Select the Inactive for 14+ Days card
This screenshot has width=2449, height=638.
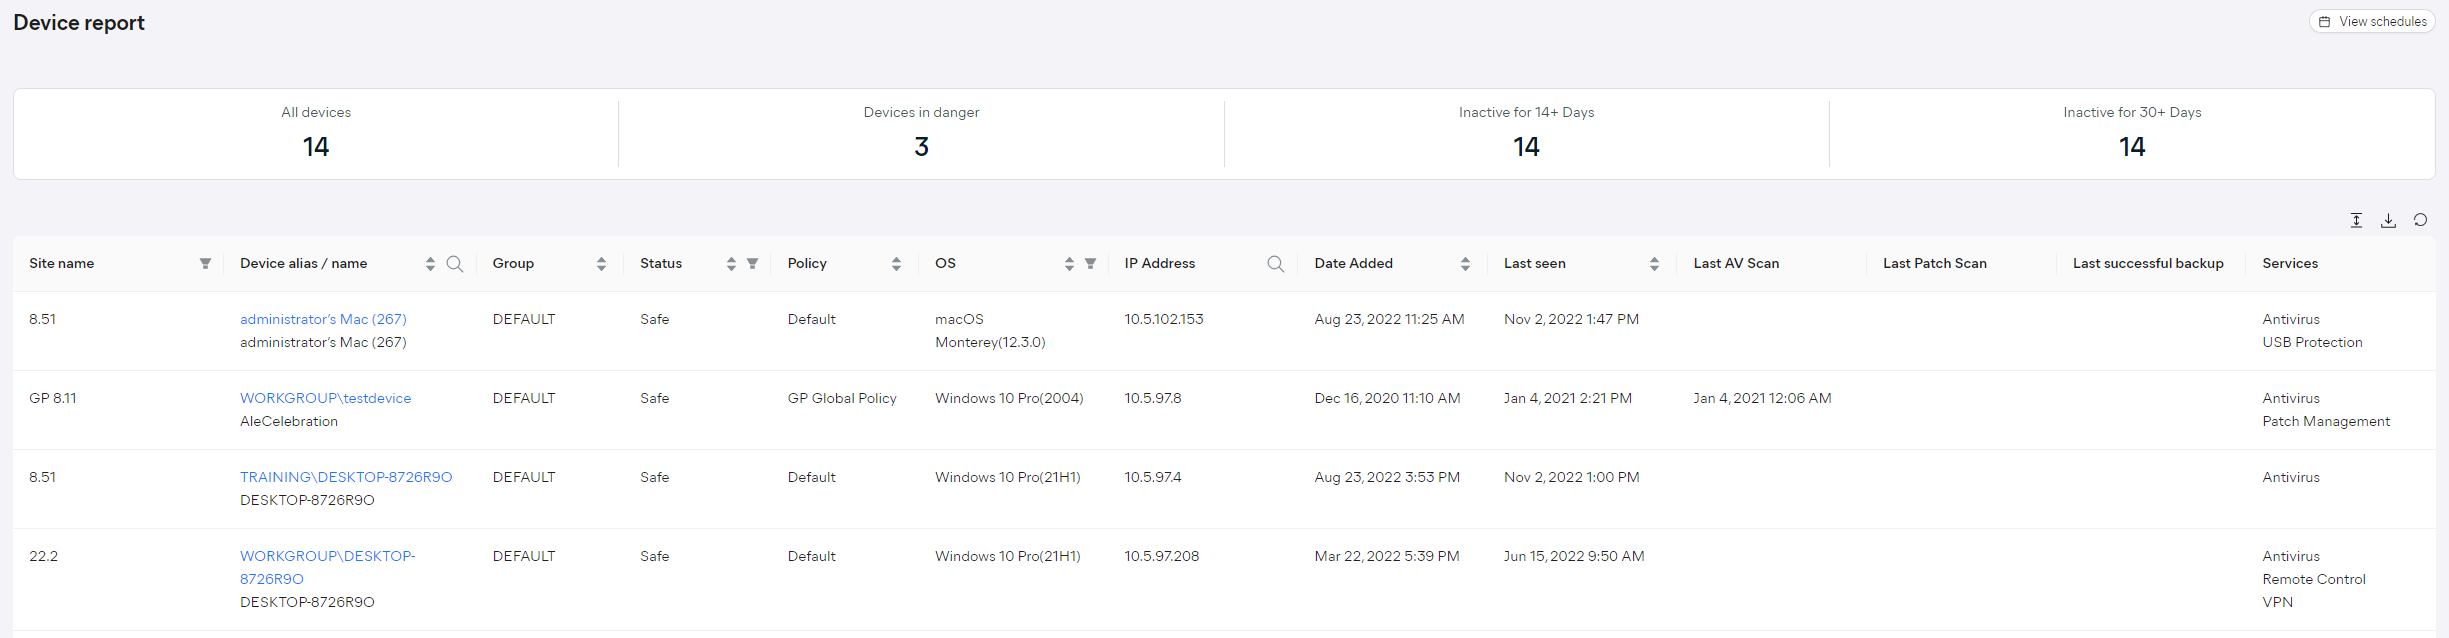1526,134
